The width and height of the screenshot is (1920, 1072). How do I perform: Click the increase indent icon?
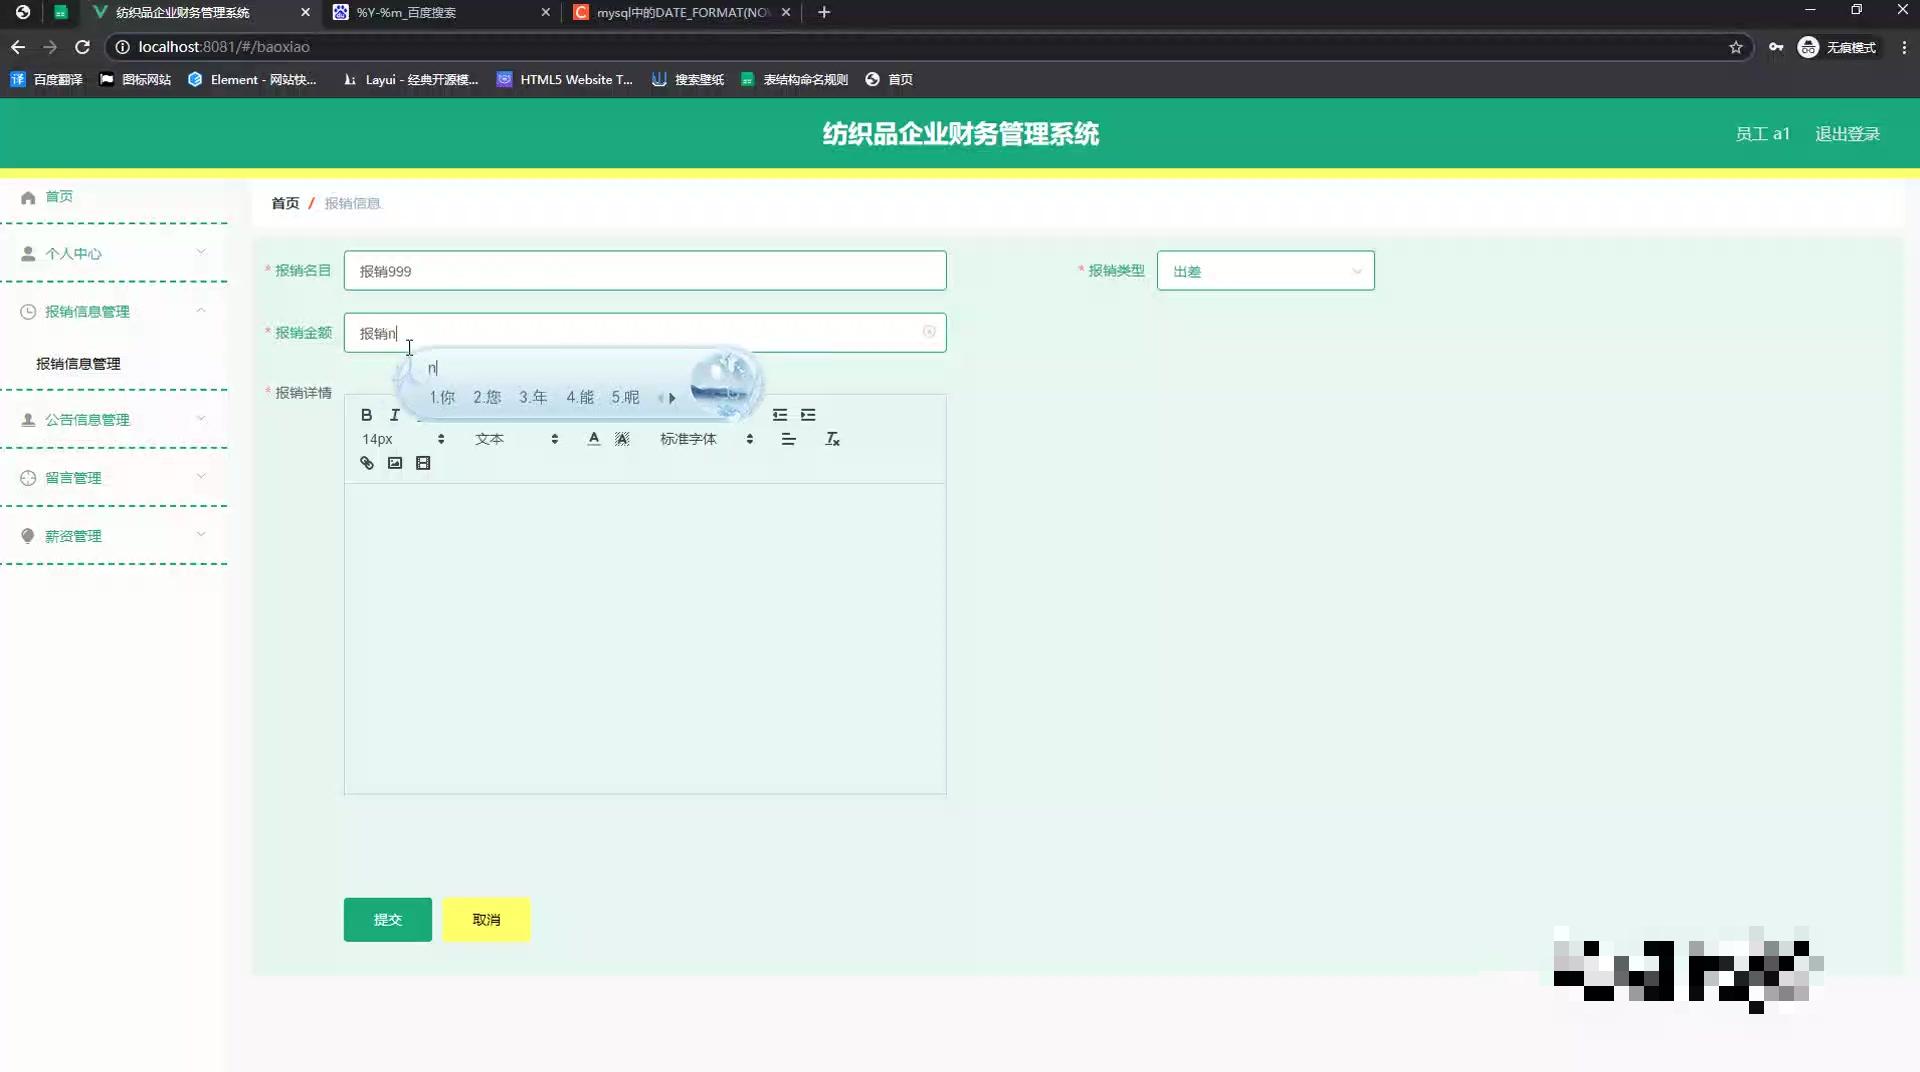tap(808, 415)
